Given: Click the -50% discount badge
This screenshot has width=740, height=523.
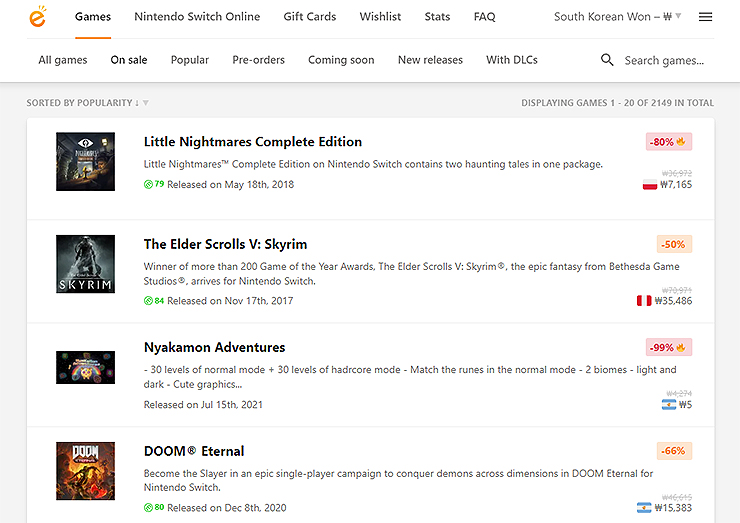Looking at the screenshot, I should [x=674, y=245].
